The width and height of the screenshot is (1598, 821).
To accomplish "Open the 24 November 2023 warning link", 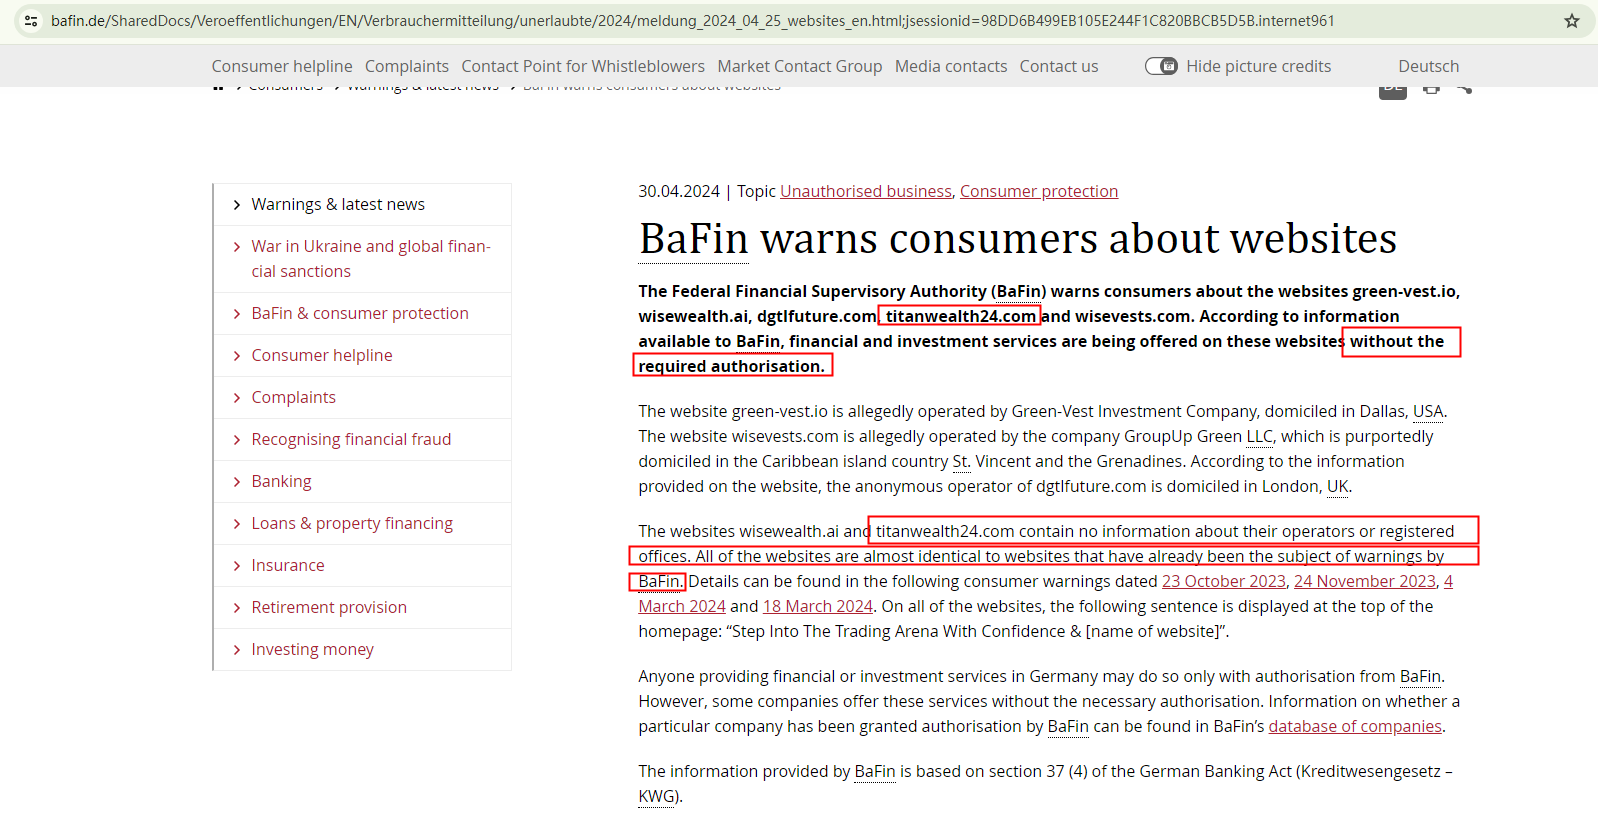I will 1365,581.
